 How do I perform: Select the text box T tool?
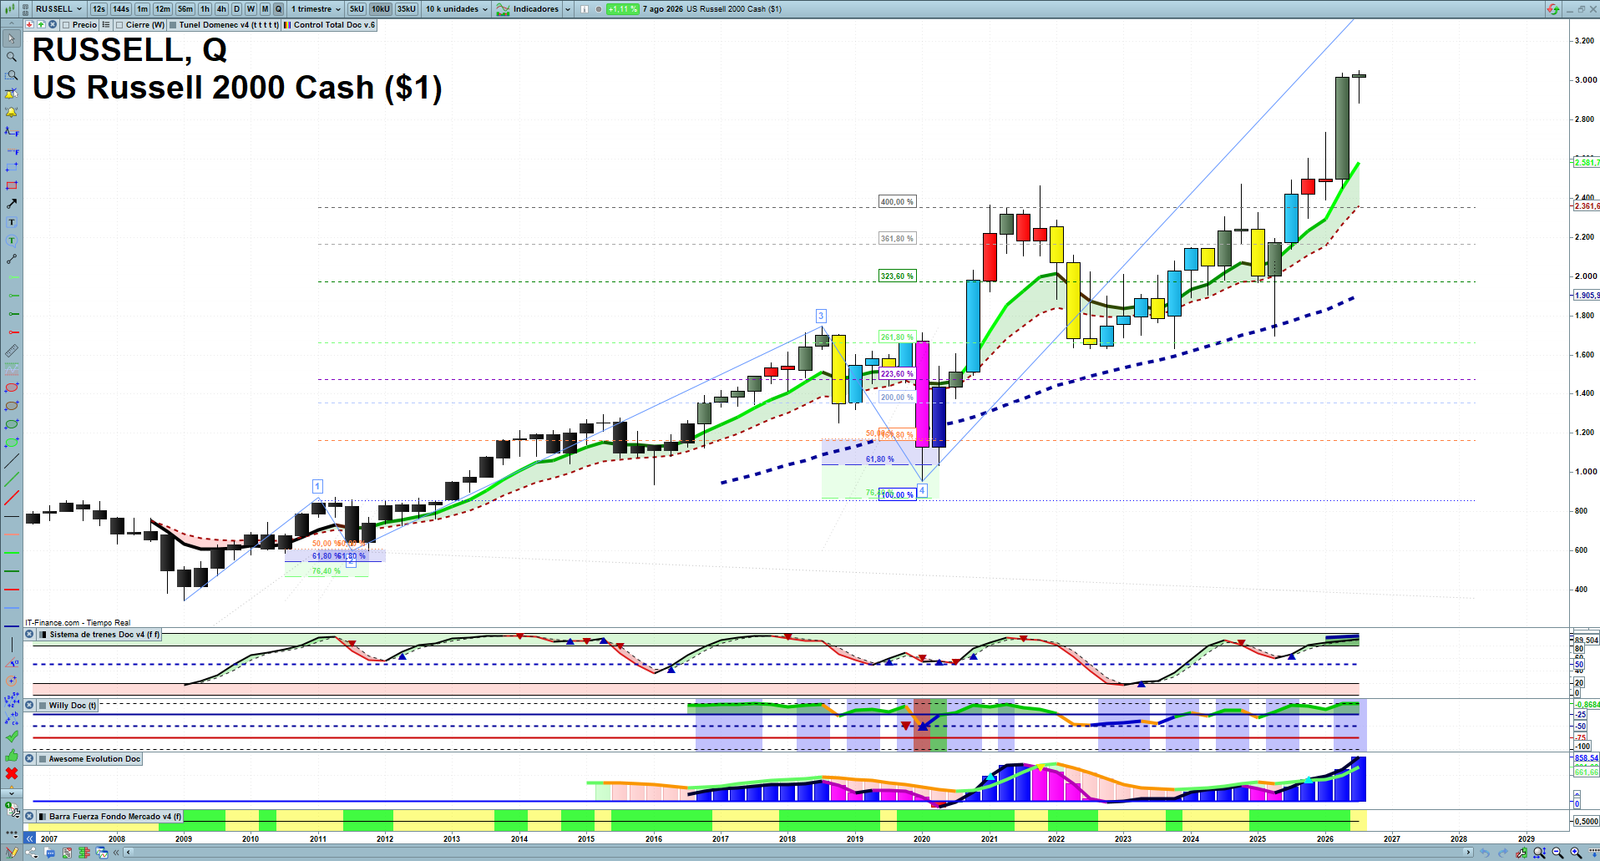coord(11,222)
